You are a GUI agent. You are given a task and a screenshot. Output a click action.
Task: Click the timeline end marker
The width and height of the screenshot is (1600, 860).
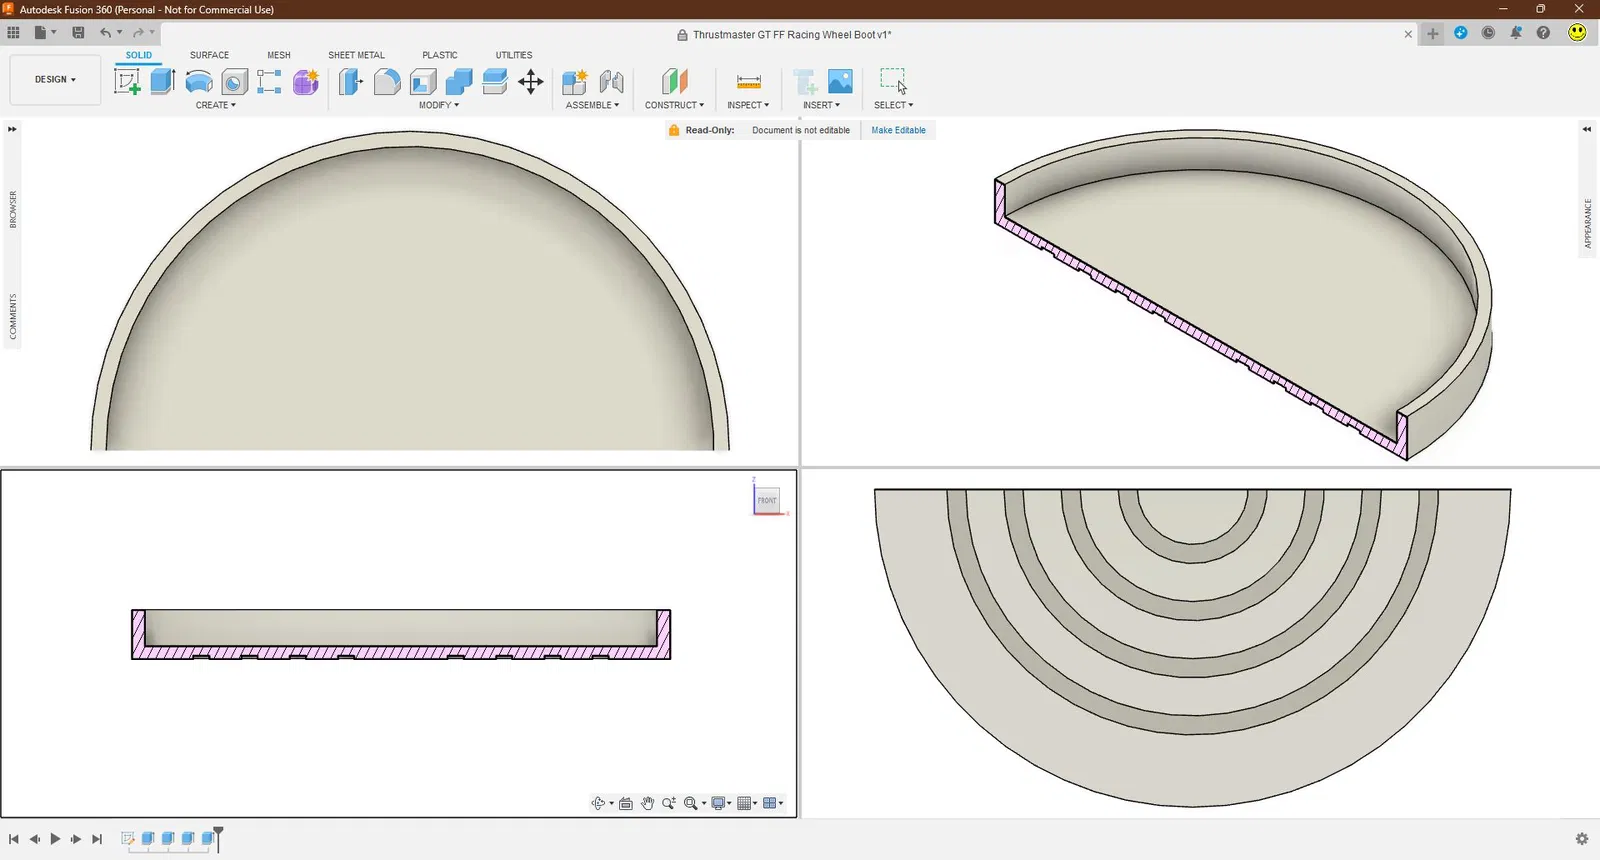218,838
